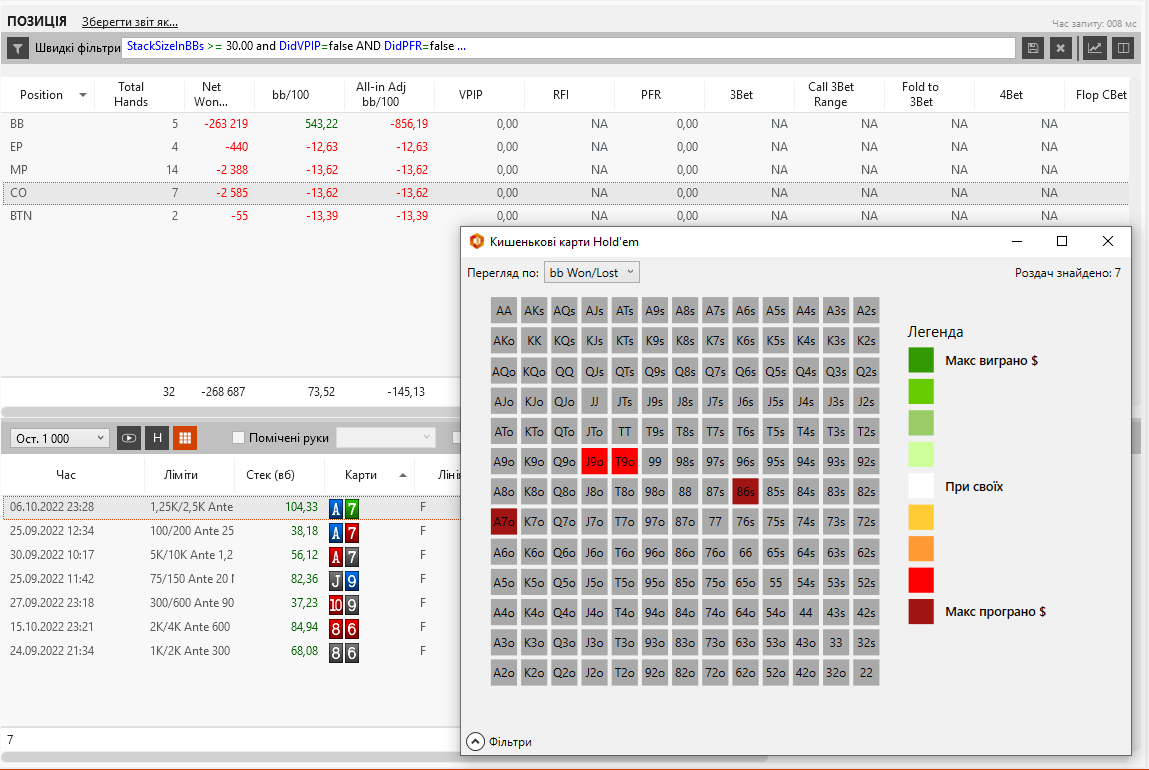Screen dimensions: 1149x770
Task: Click the card icon A7 in first hand row
Action: [x=344, y=508]
